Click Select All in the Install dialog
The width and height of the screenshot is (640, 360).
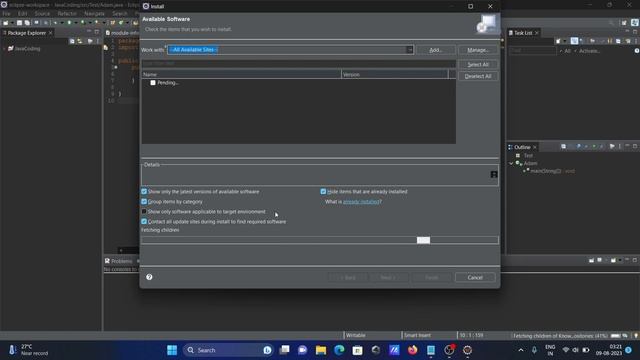point(478,64)
